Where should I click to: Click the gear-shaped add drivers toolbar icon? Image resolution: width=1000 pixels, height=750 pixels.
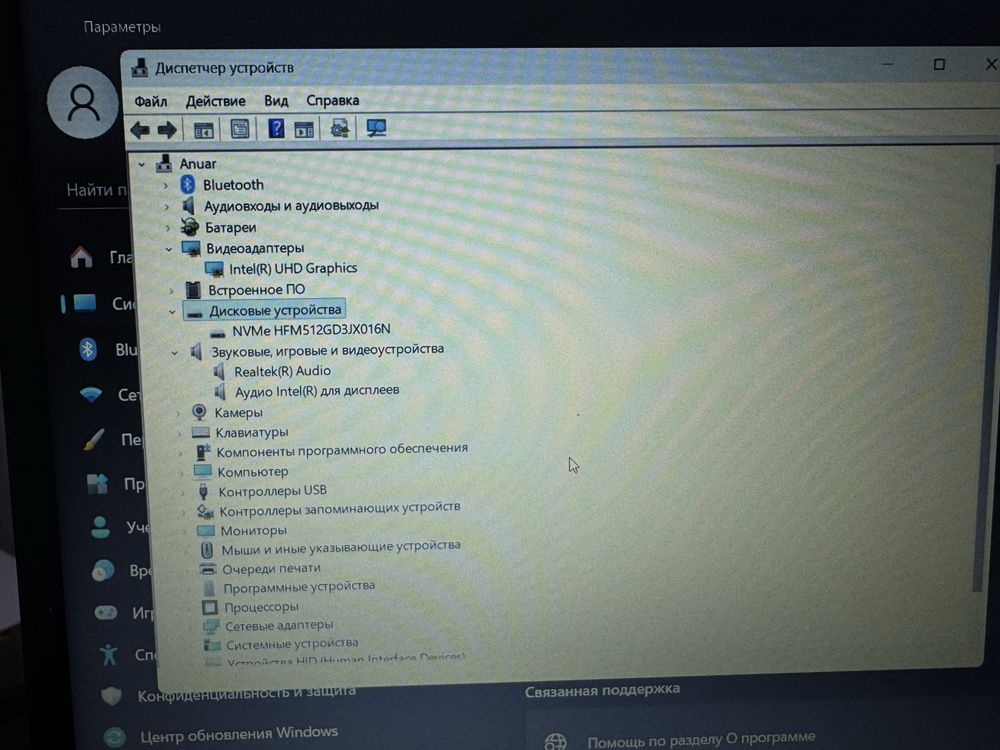pyautogui.click(x=340, y=129)
